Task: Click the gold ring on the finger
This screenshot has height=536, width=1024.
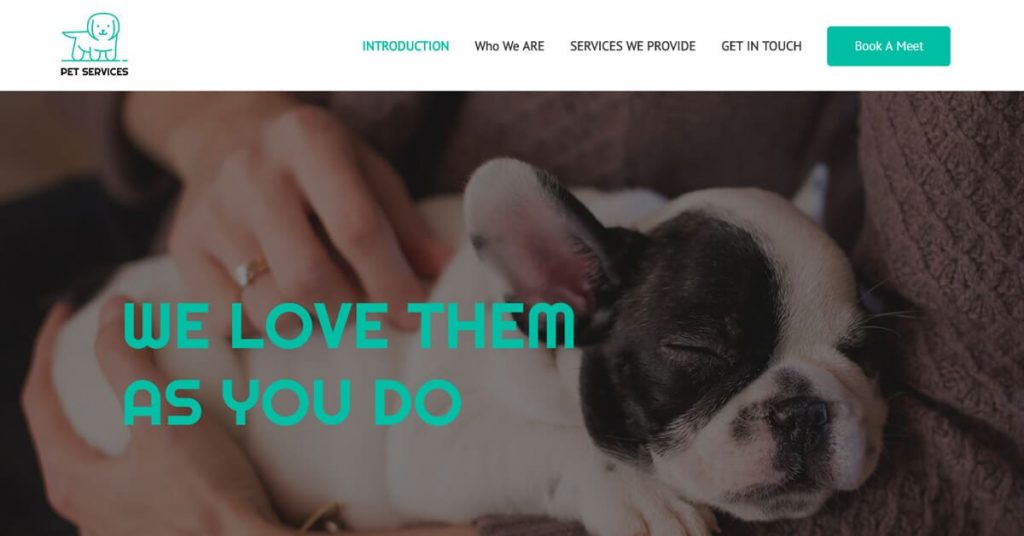Action: (249, 270)
